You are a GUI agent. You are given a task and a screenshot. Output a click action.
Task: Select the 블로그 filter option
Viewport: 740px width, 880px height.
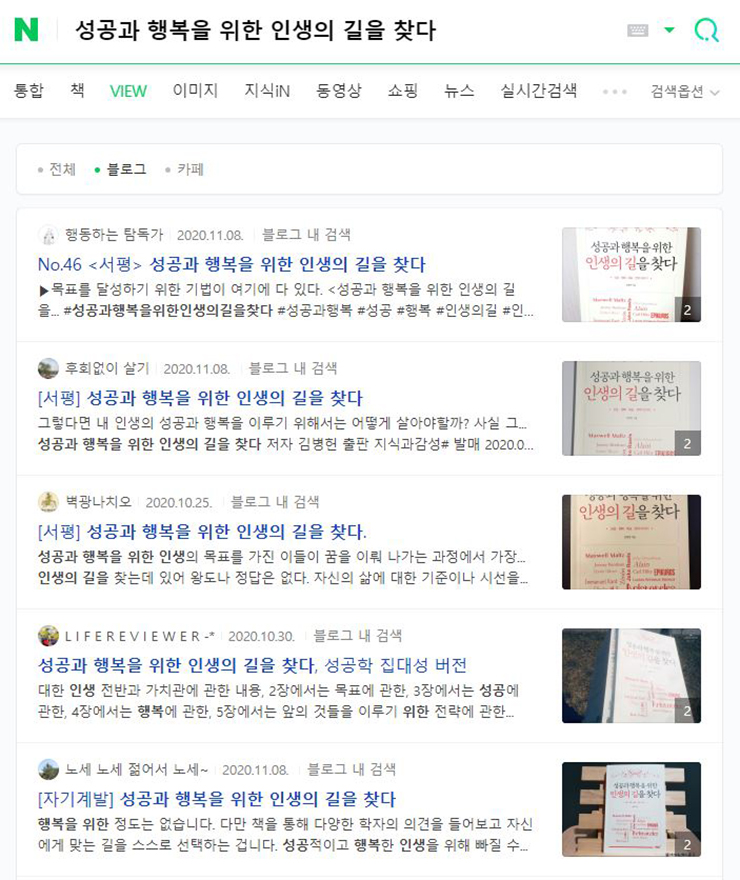[121, 169]
